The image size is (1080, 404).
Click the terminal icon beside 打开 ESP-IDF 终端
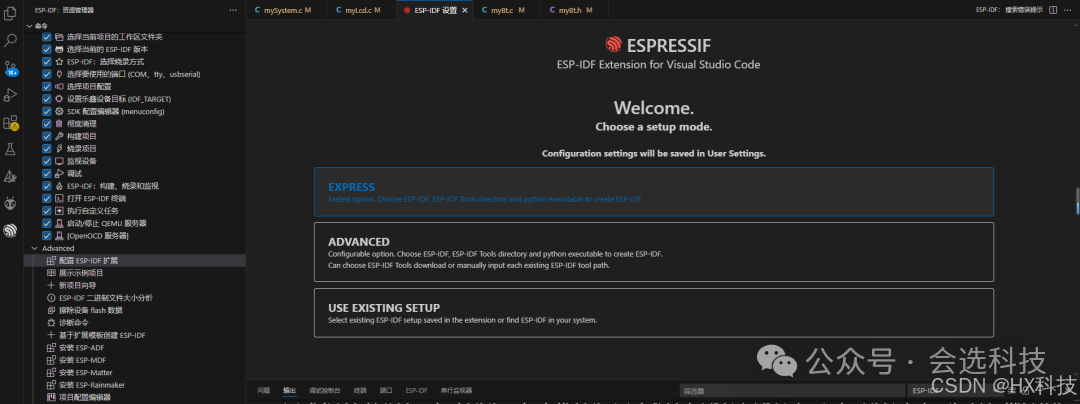(59, 198)
